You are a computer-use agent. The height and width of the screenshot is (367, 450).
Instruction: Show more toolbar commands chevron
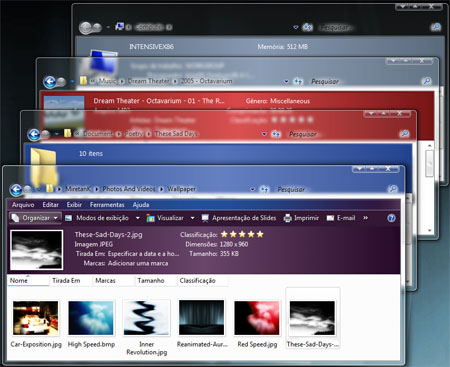(366, 218)
